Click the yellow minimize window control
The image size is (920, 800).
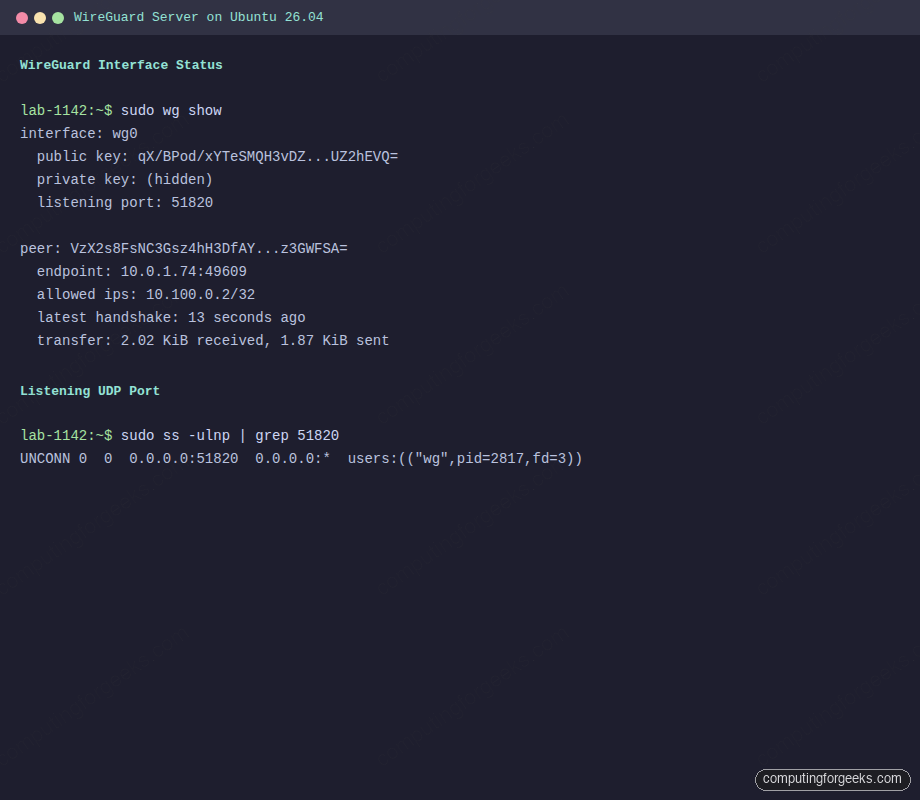(39, 17)
